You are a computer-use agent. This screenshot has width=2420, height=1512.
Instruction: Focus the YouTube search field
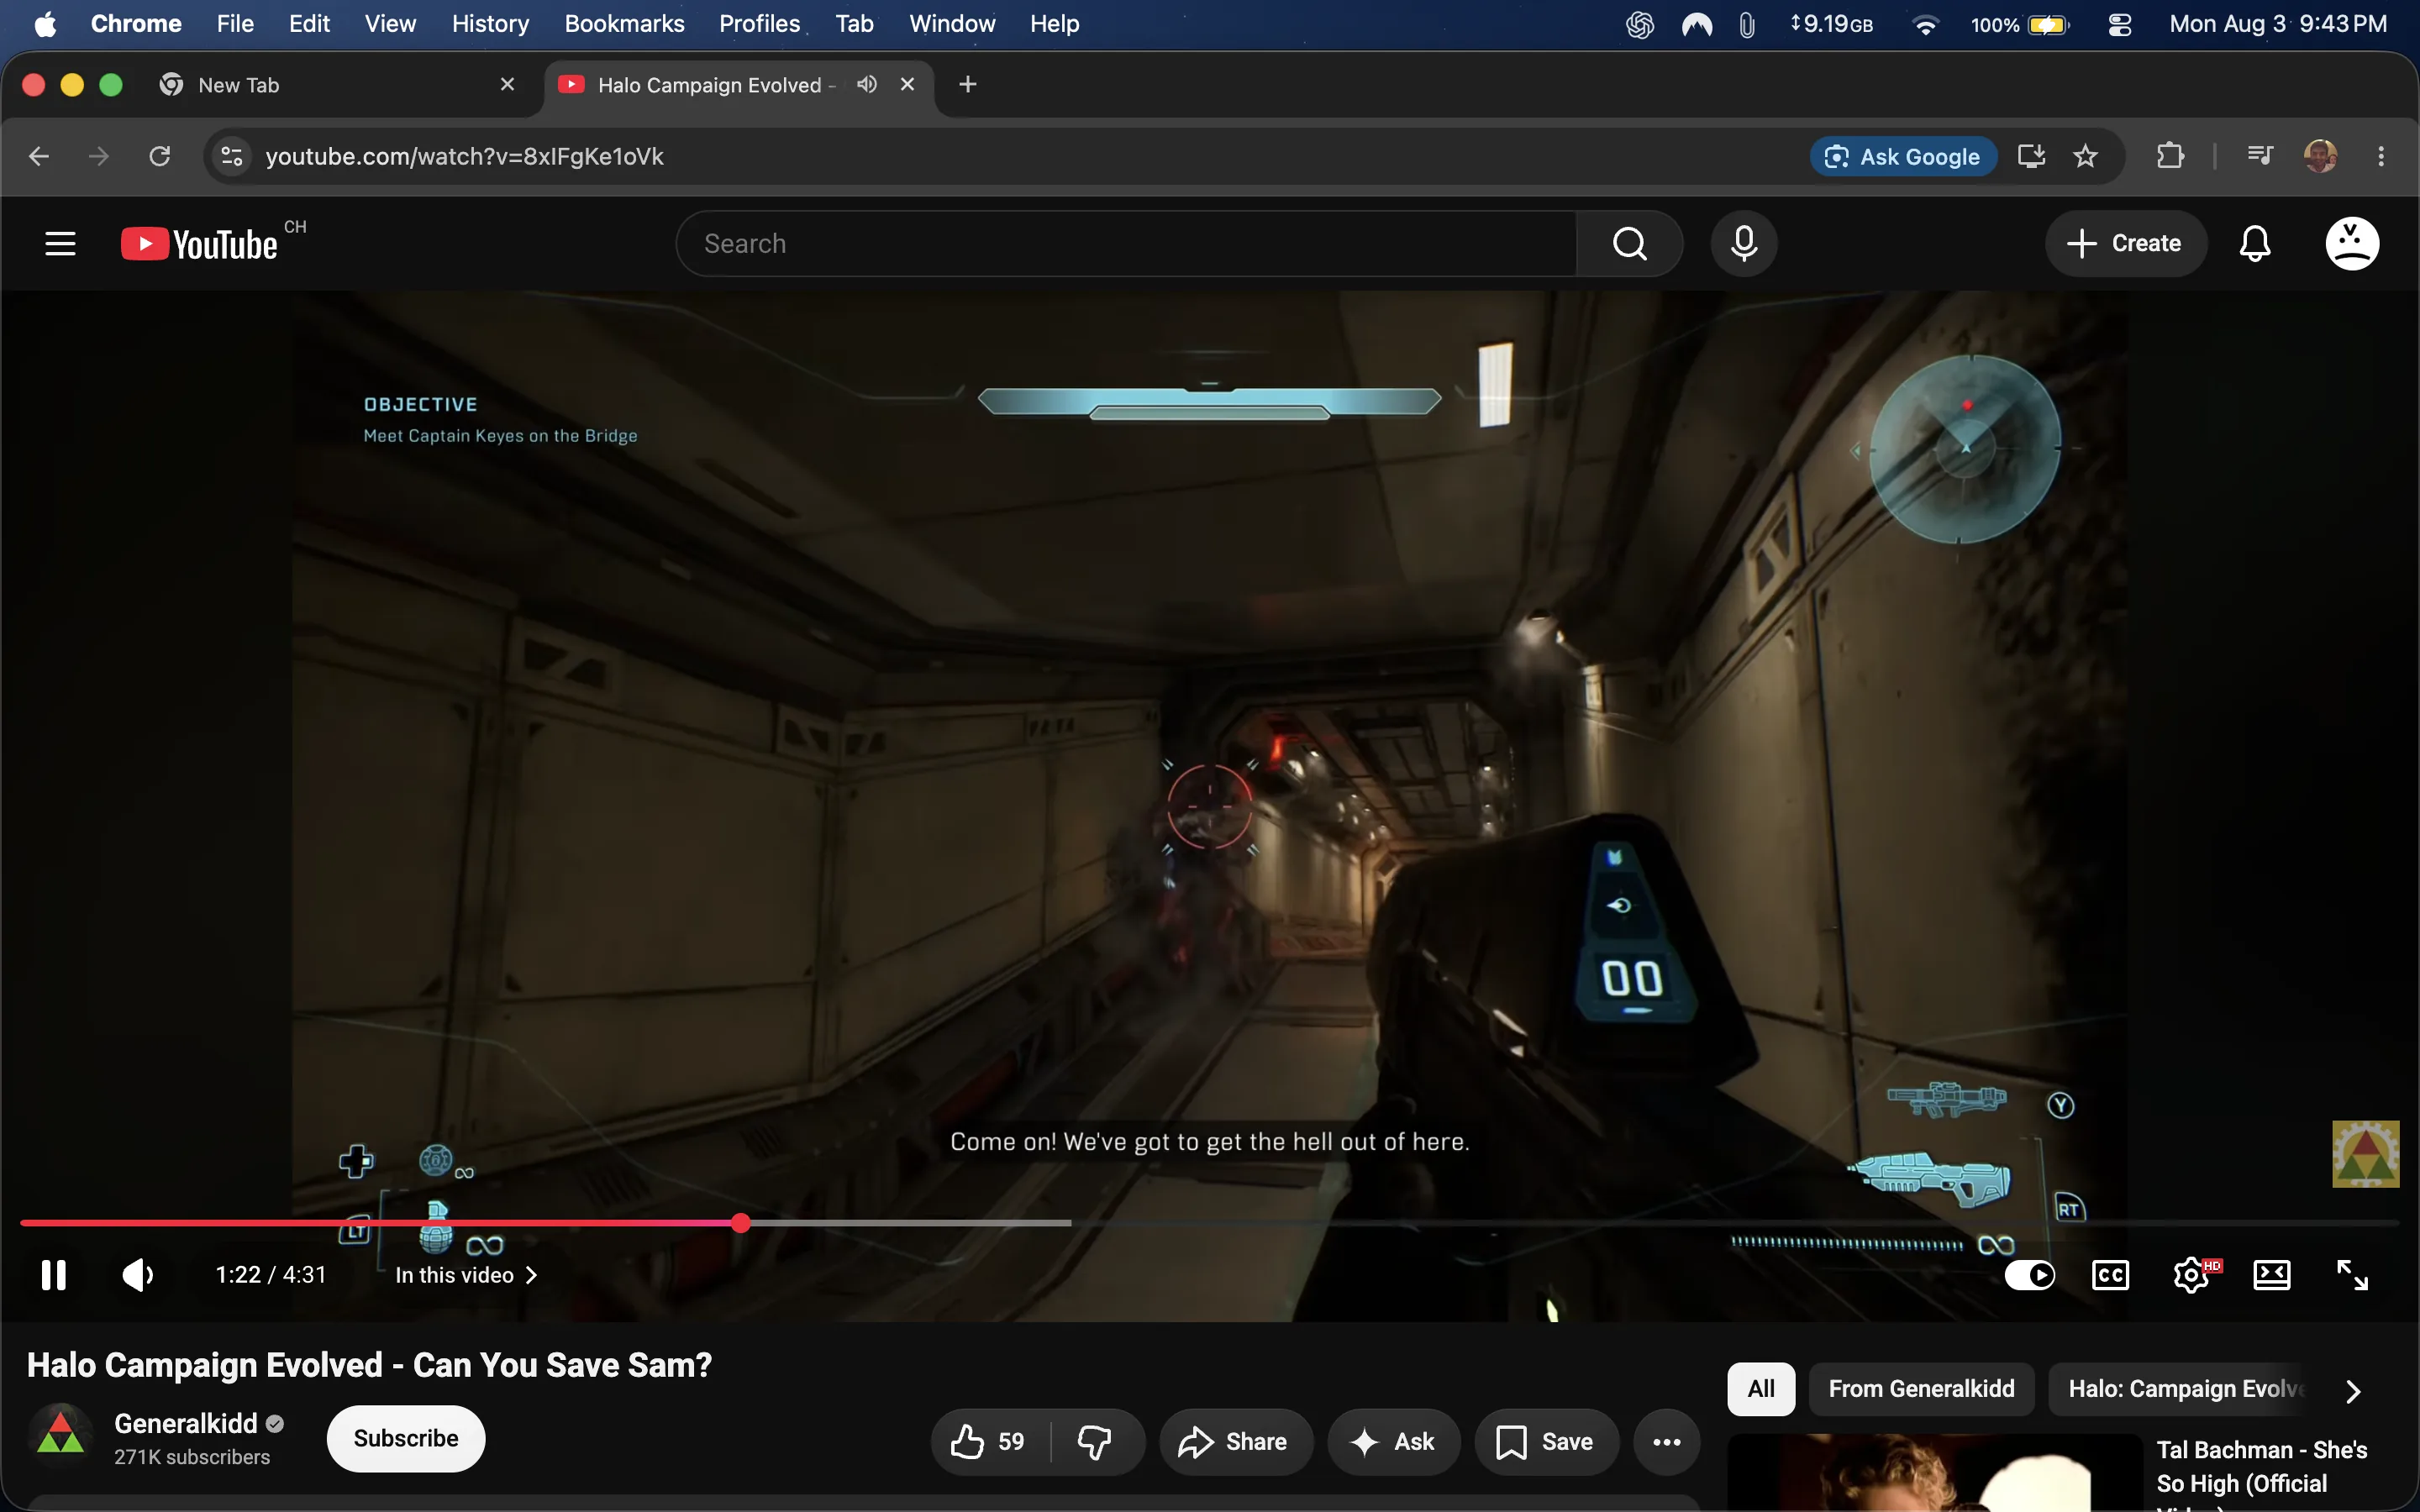[x=1126, y=243]
